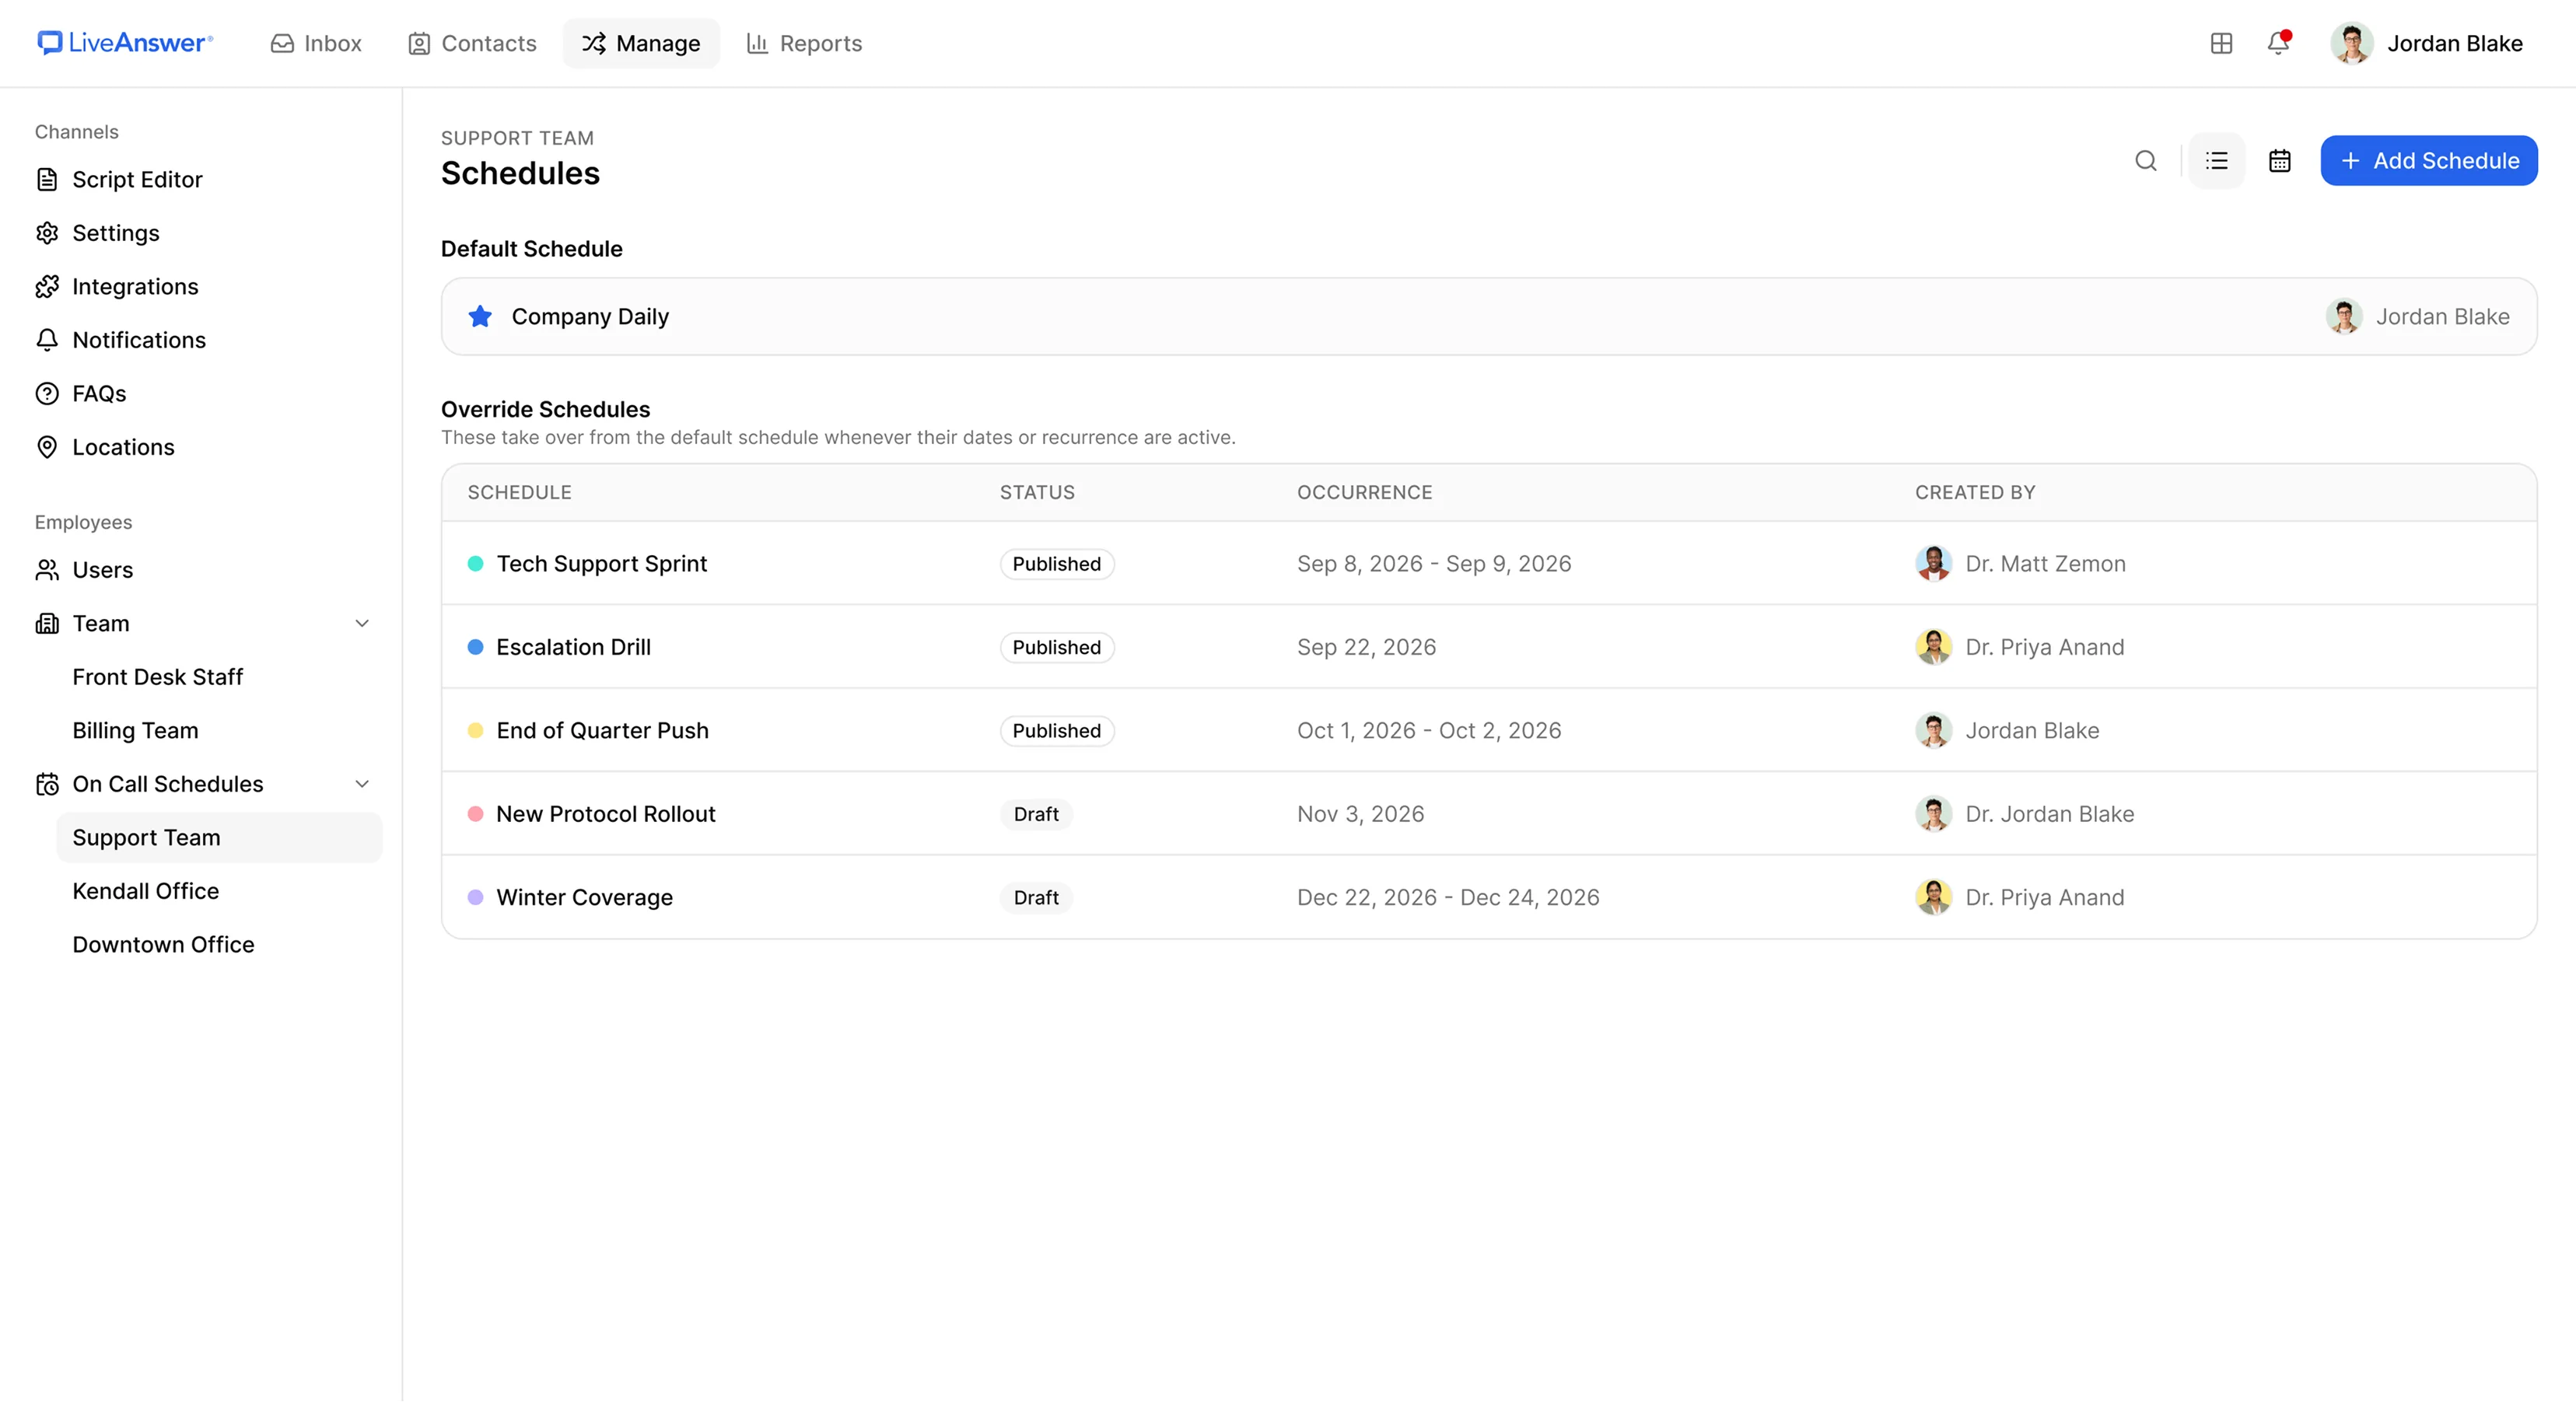The height and width of the screenshot is (1402, 2576).
Task: Click purple color dot of Winter Coverage
Action: point(476,898)
